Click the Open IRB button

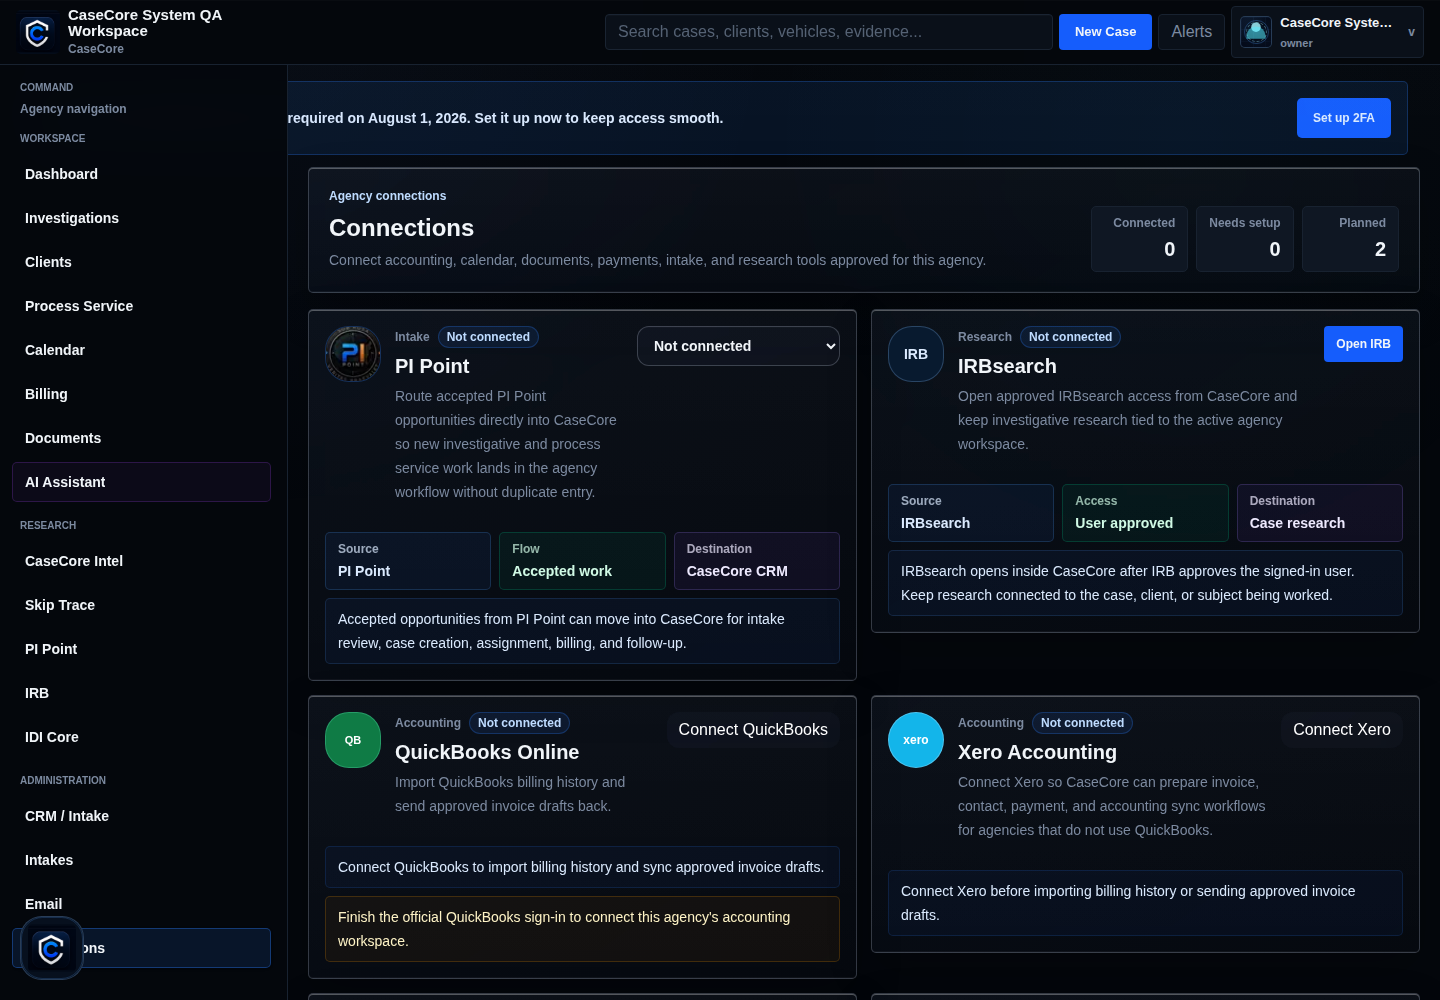click(x=1363, y=344)
